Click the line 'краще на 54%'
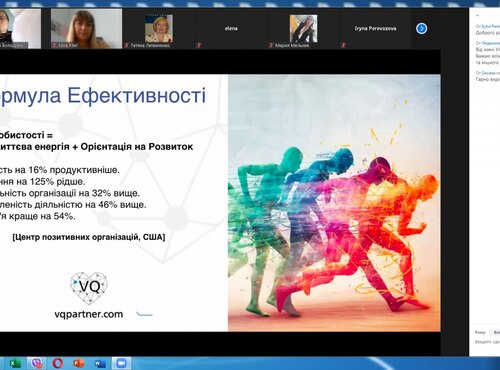This screenshot has height=370, width=500. pos(42,216)
